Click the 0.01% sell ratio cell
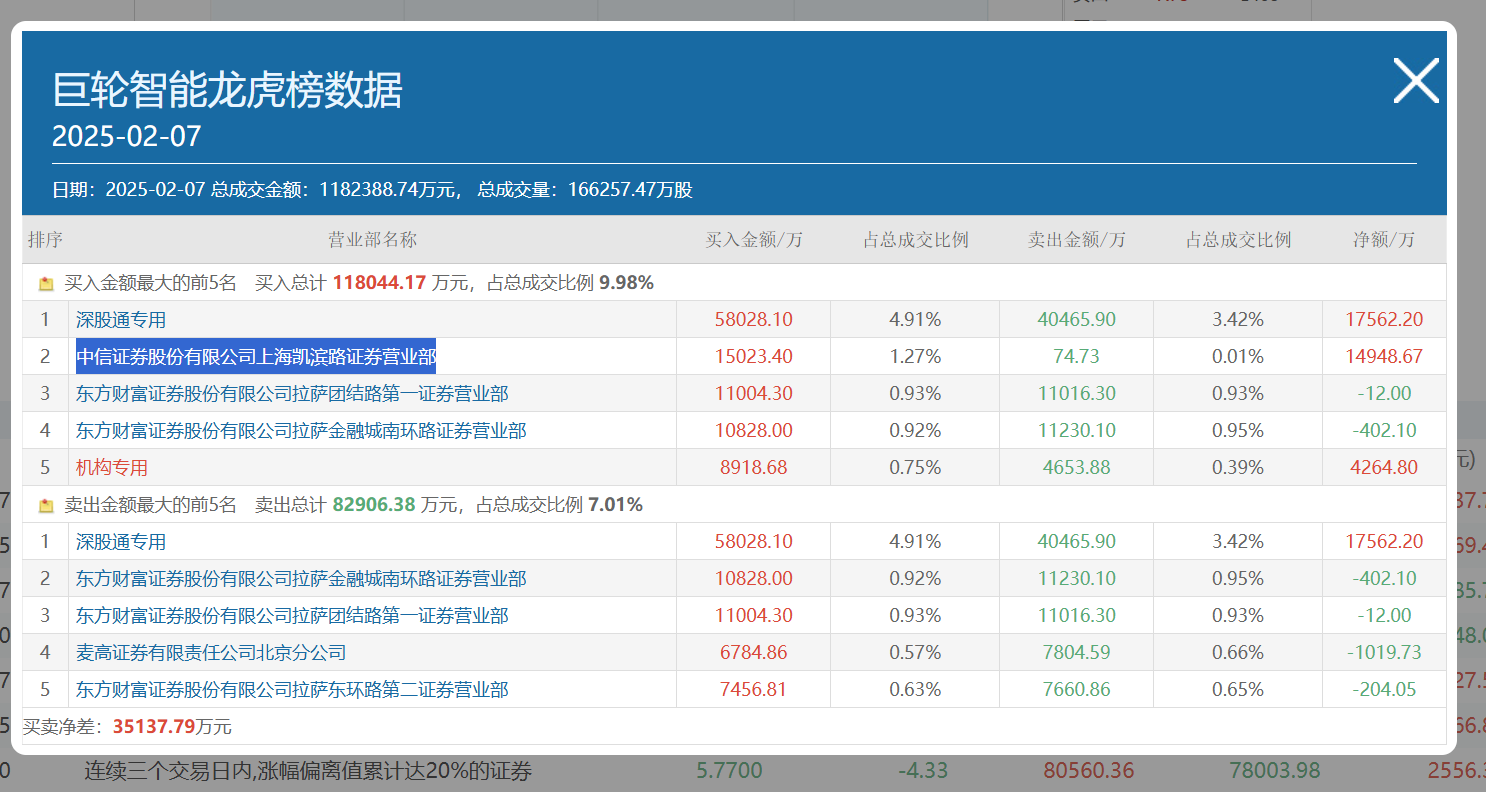The height and width of the screenshot is (792, 1486). click(x=1238, y=357)
